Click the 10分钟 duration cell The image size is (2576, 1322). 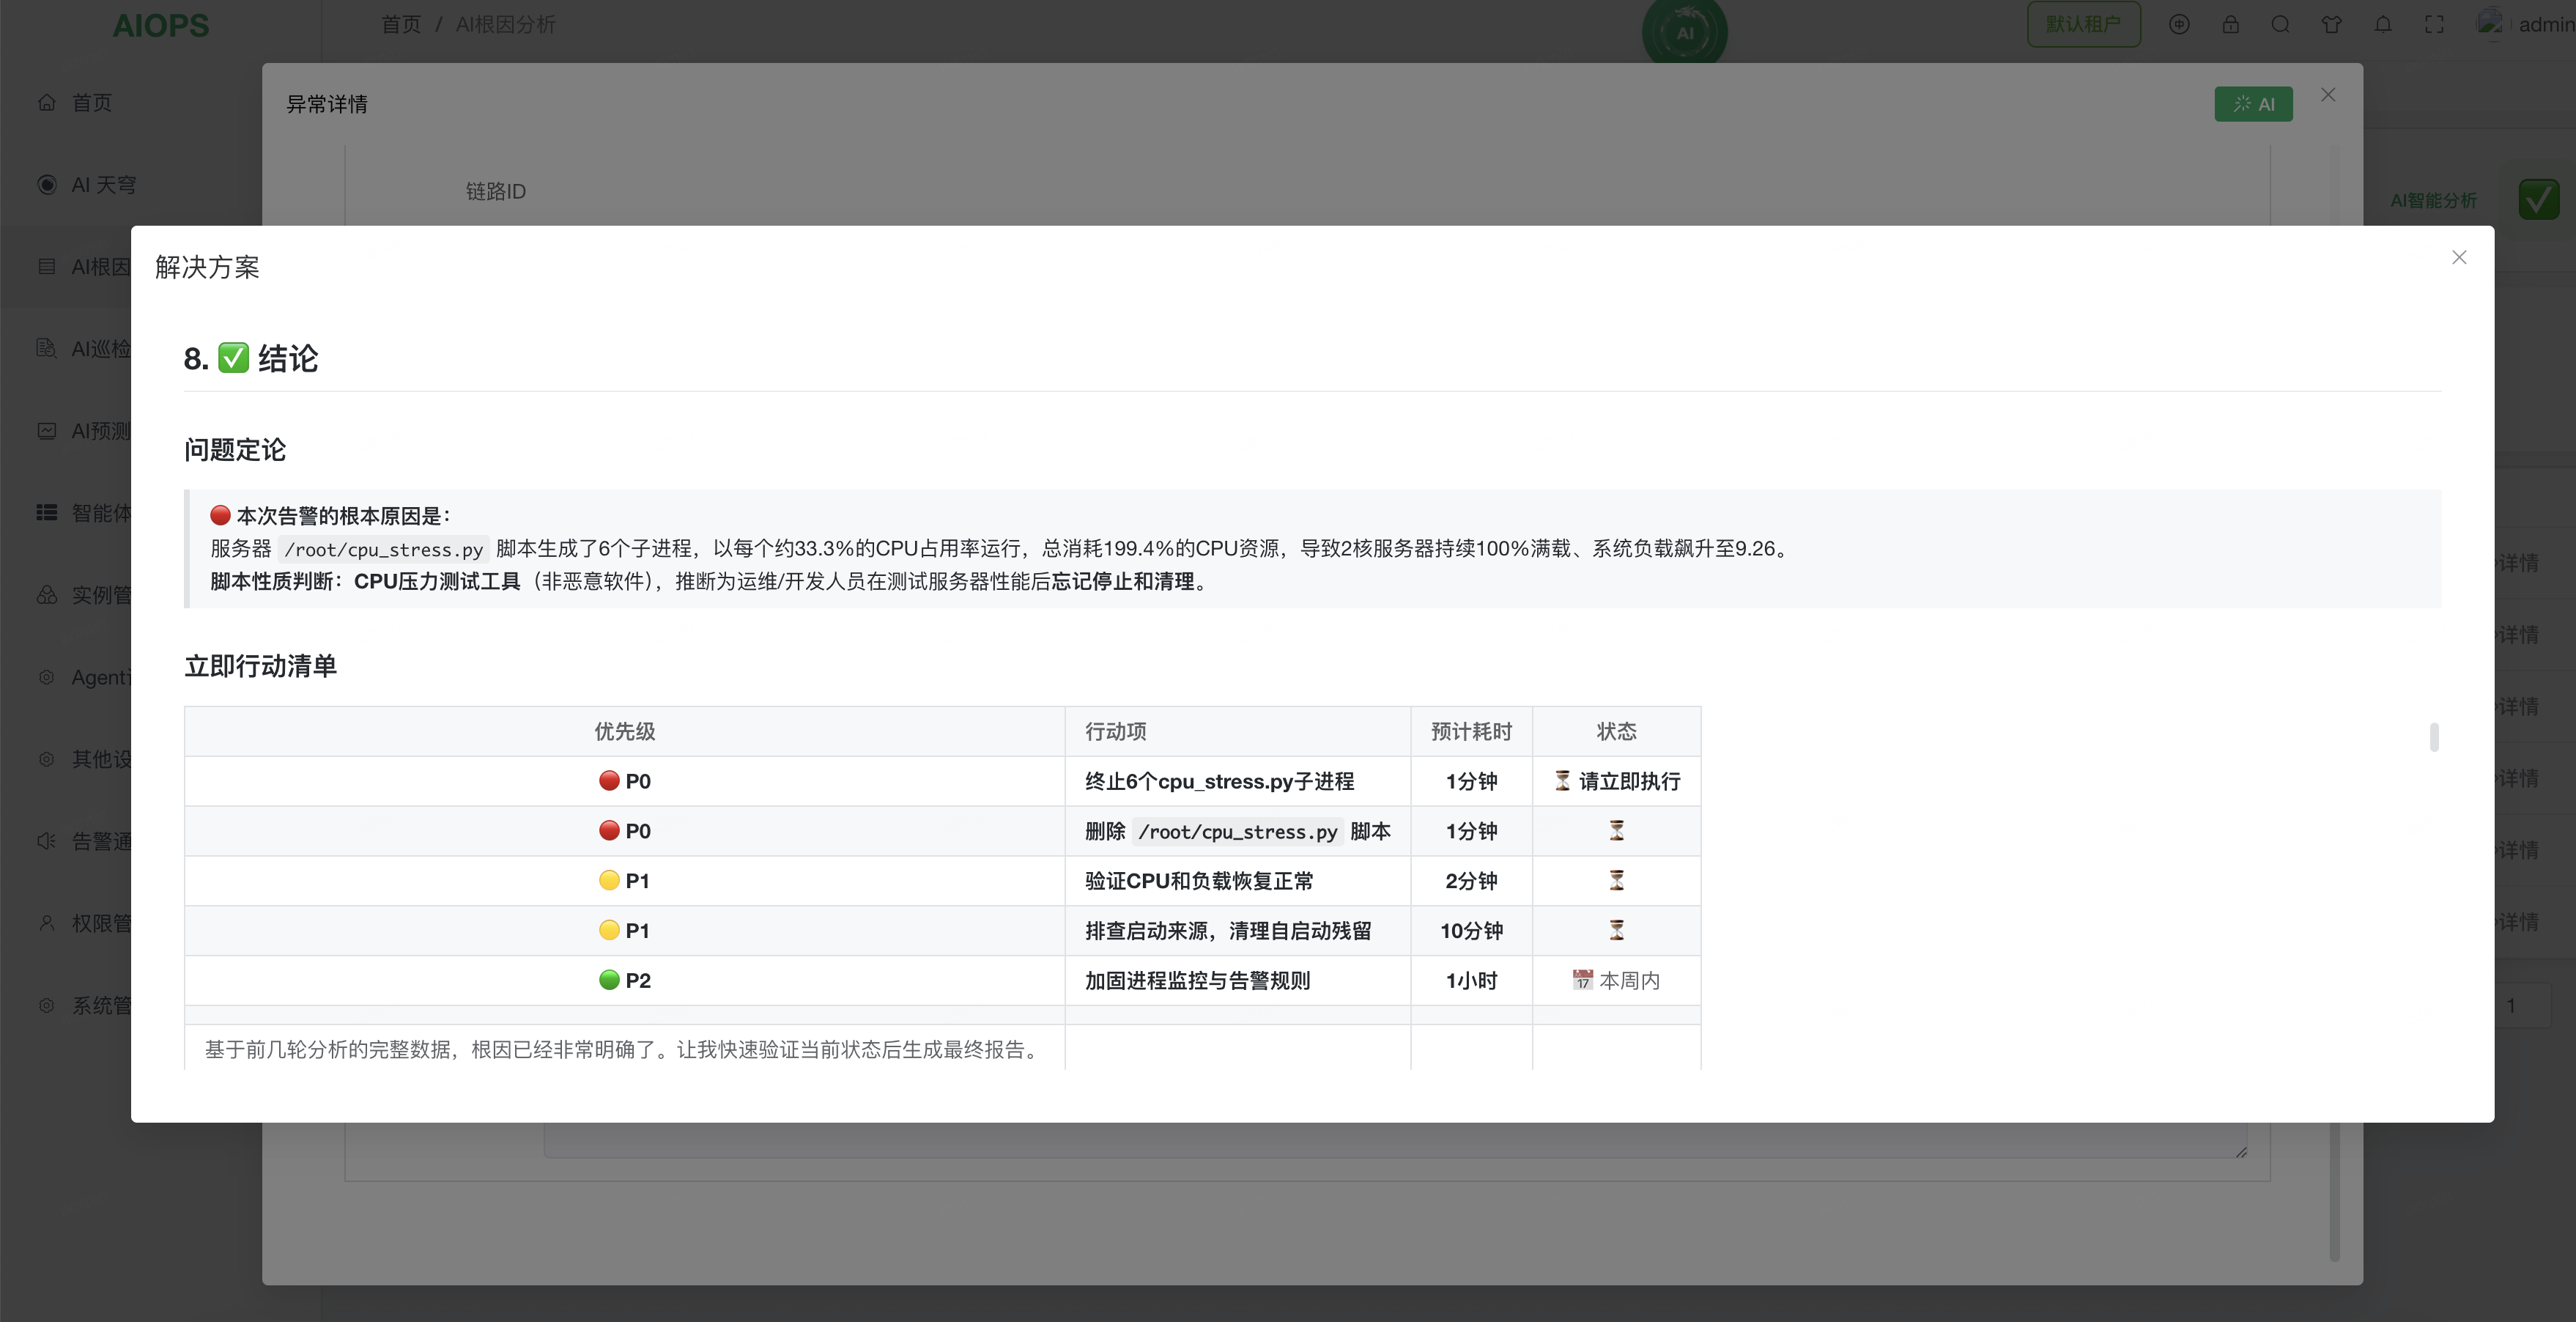pyautogui.click(x=1471, y=931)
